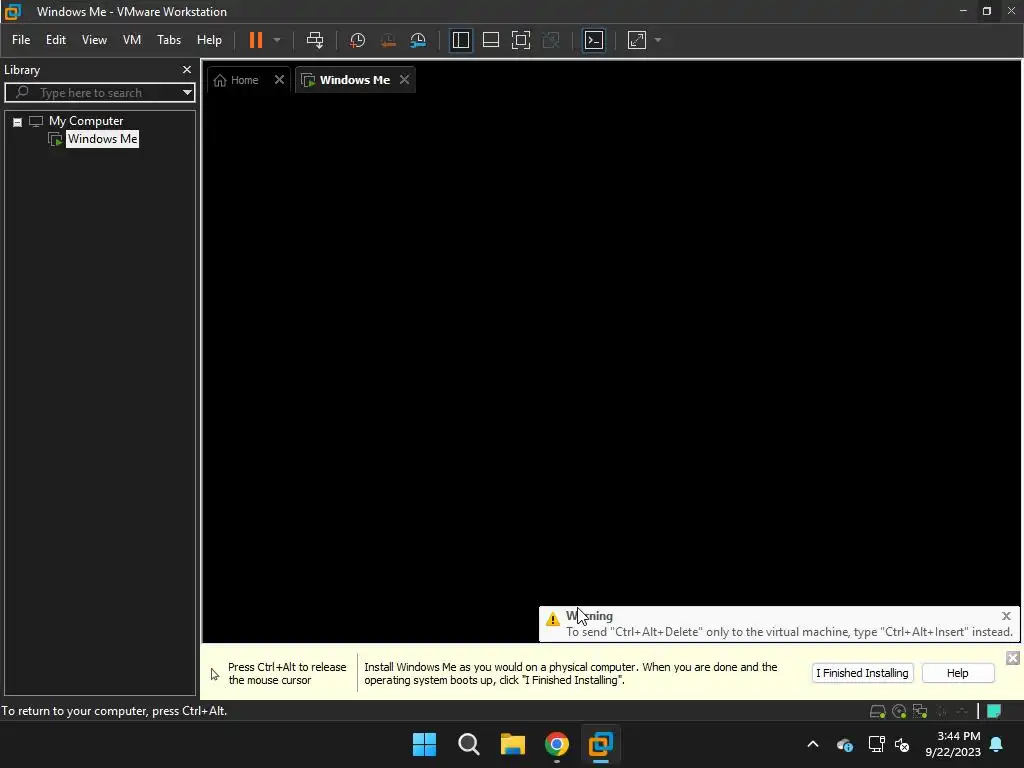Close the Windows Me tab

404,80
